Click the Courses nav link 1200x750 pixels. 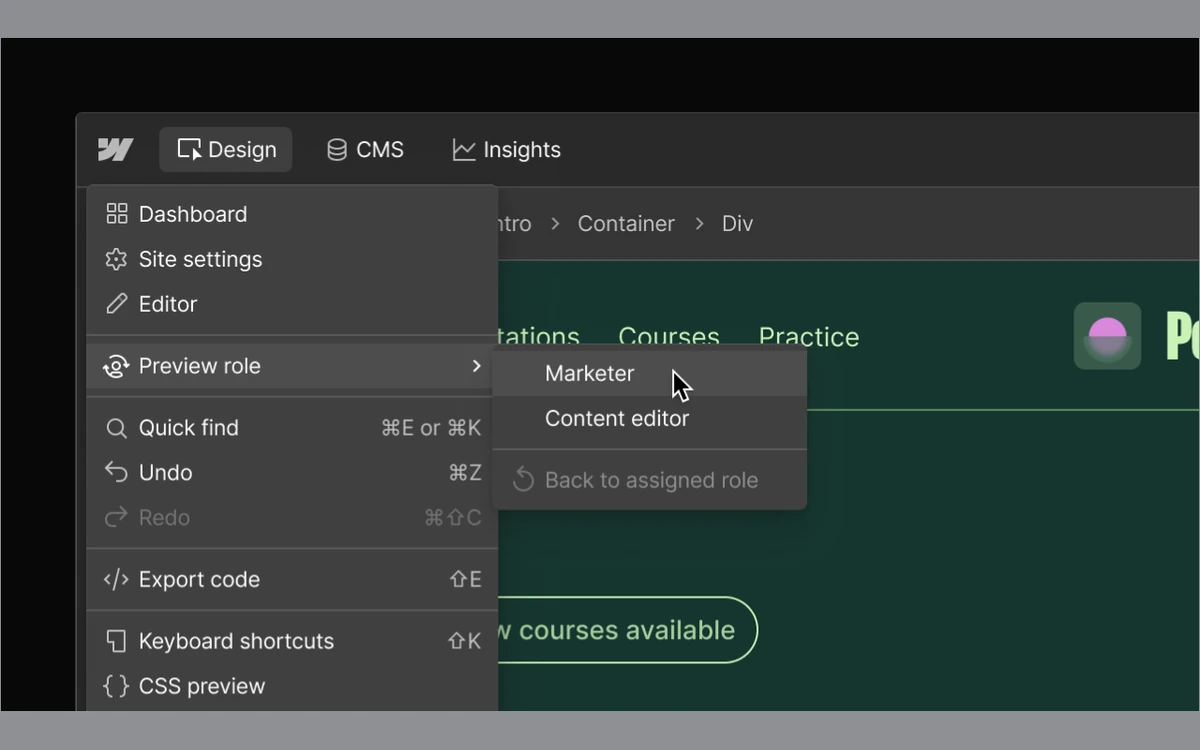[x=669, y=337]
